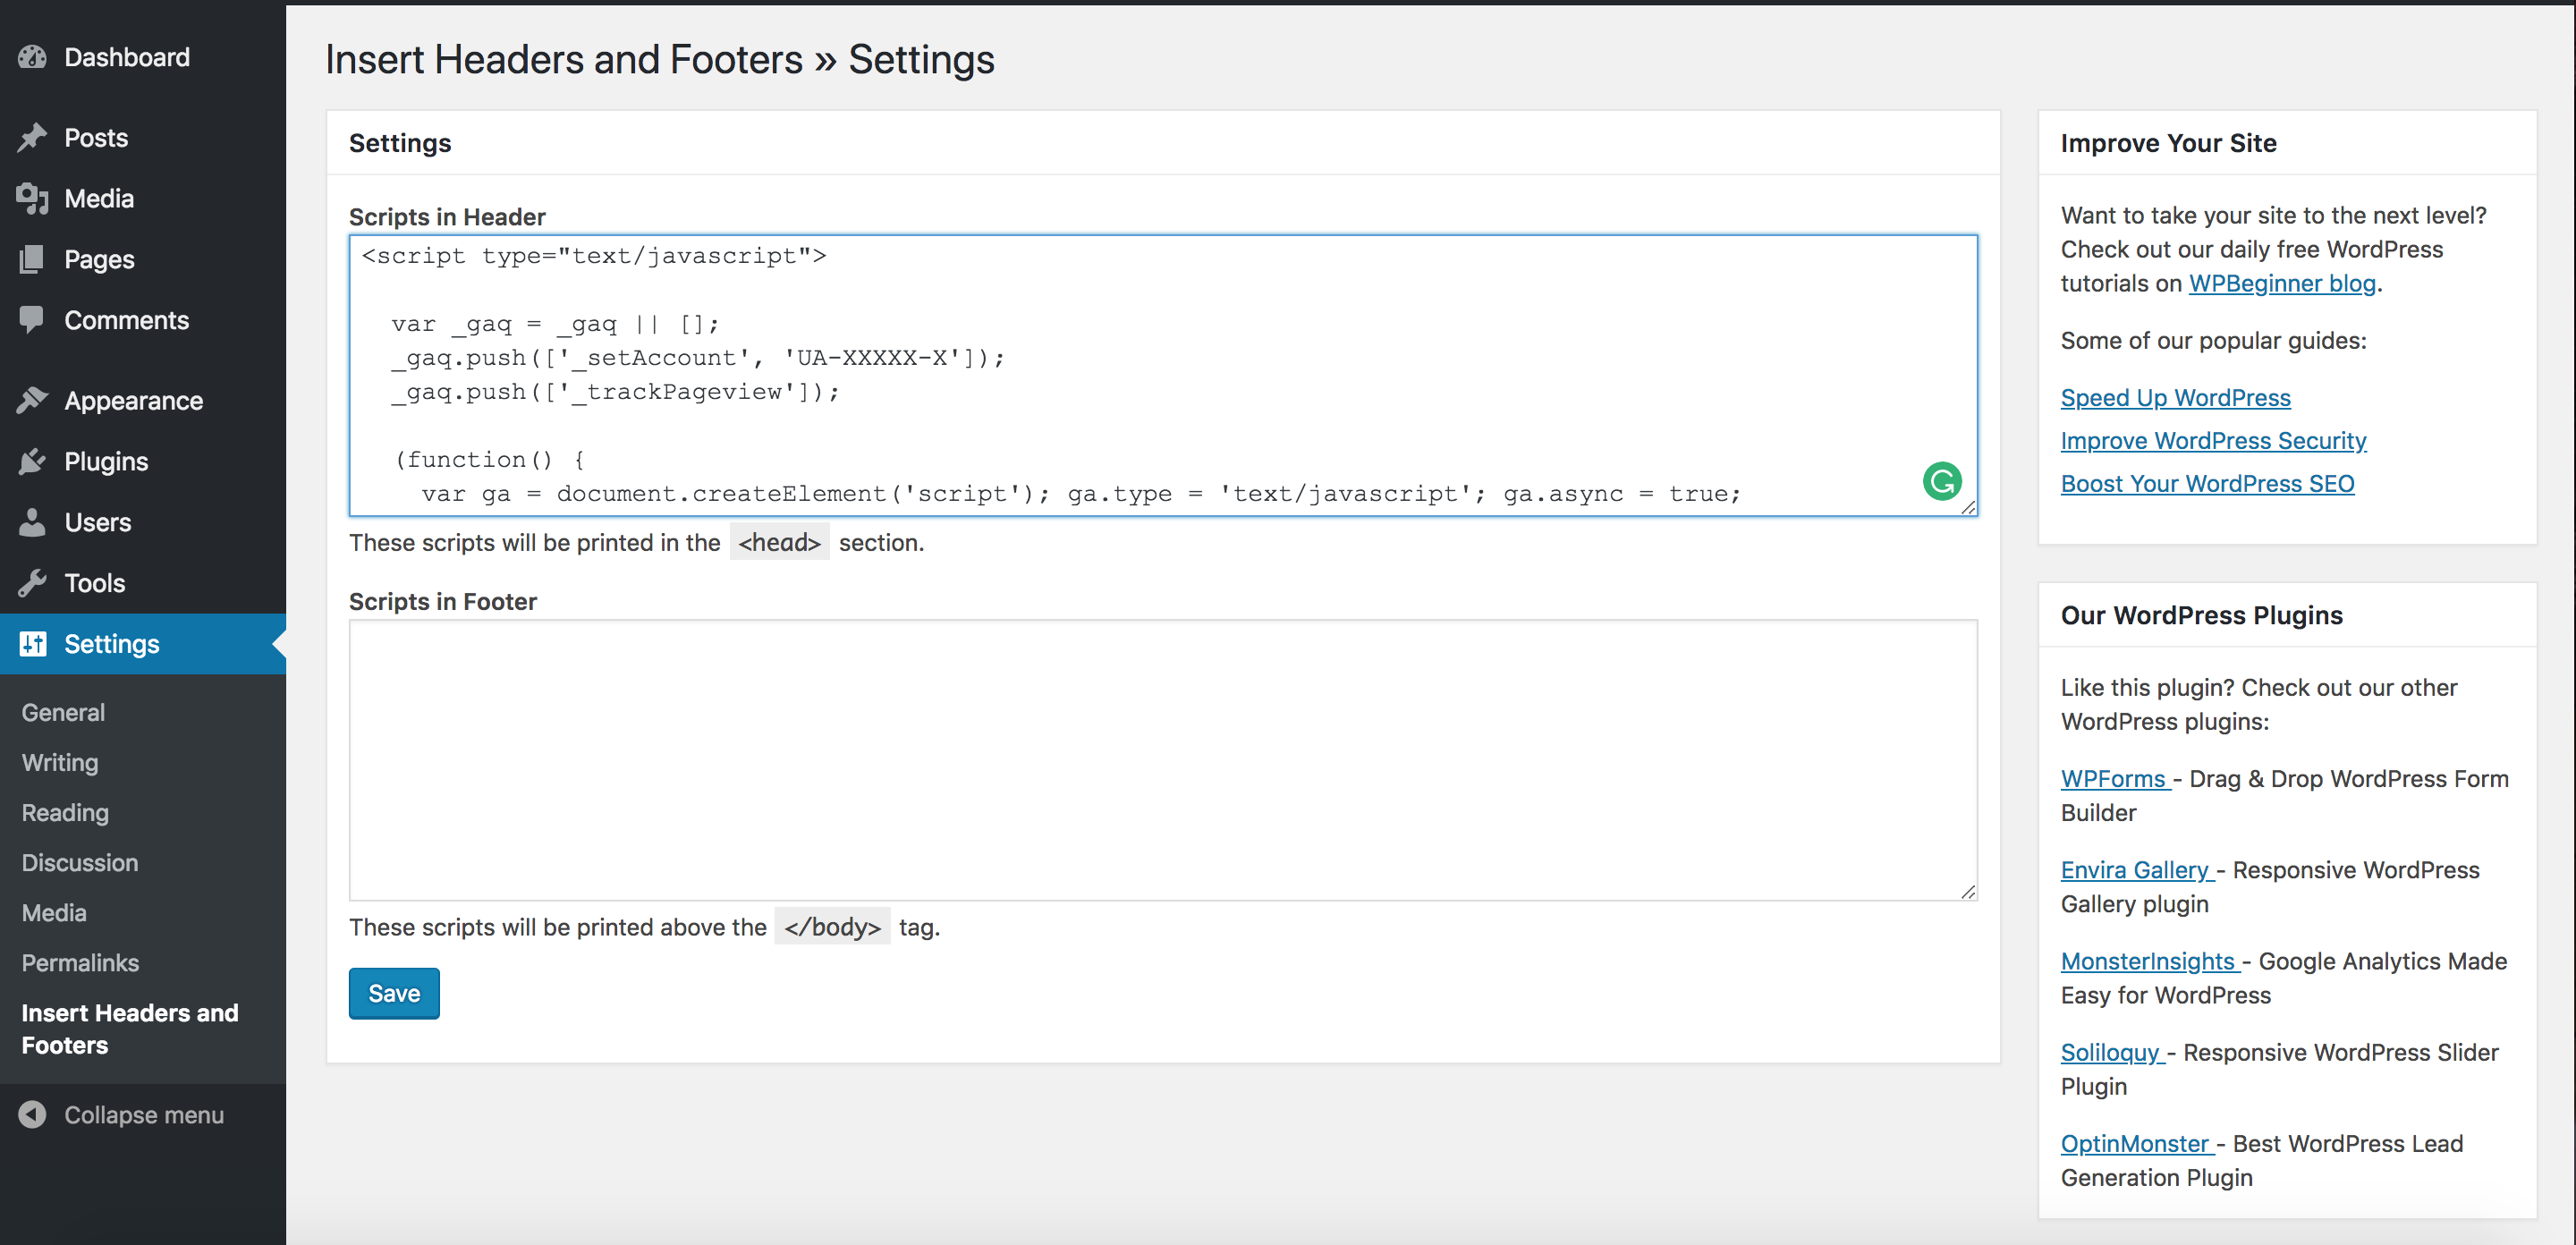
Task: Click the Posts pushpin icon
Action: point(32,137)
